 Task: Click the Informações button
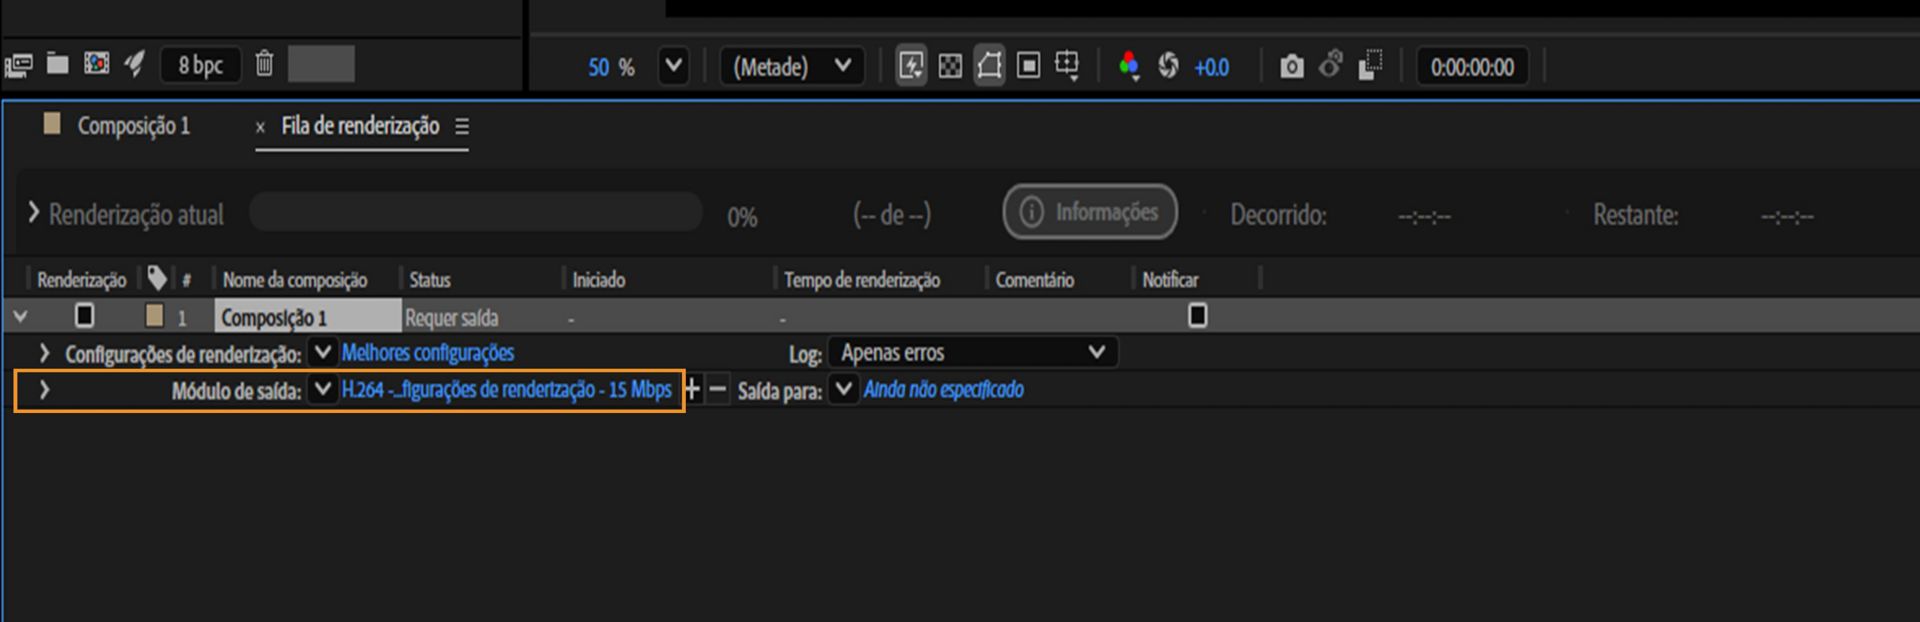click(x=1090, y=212)
